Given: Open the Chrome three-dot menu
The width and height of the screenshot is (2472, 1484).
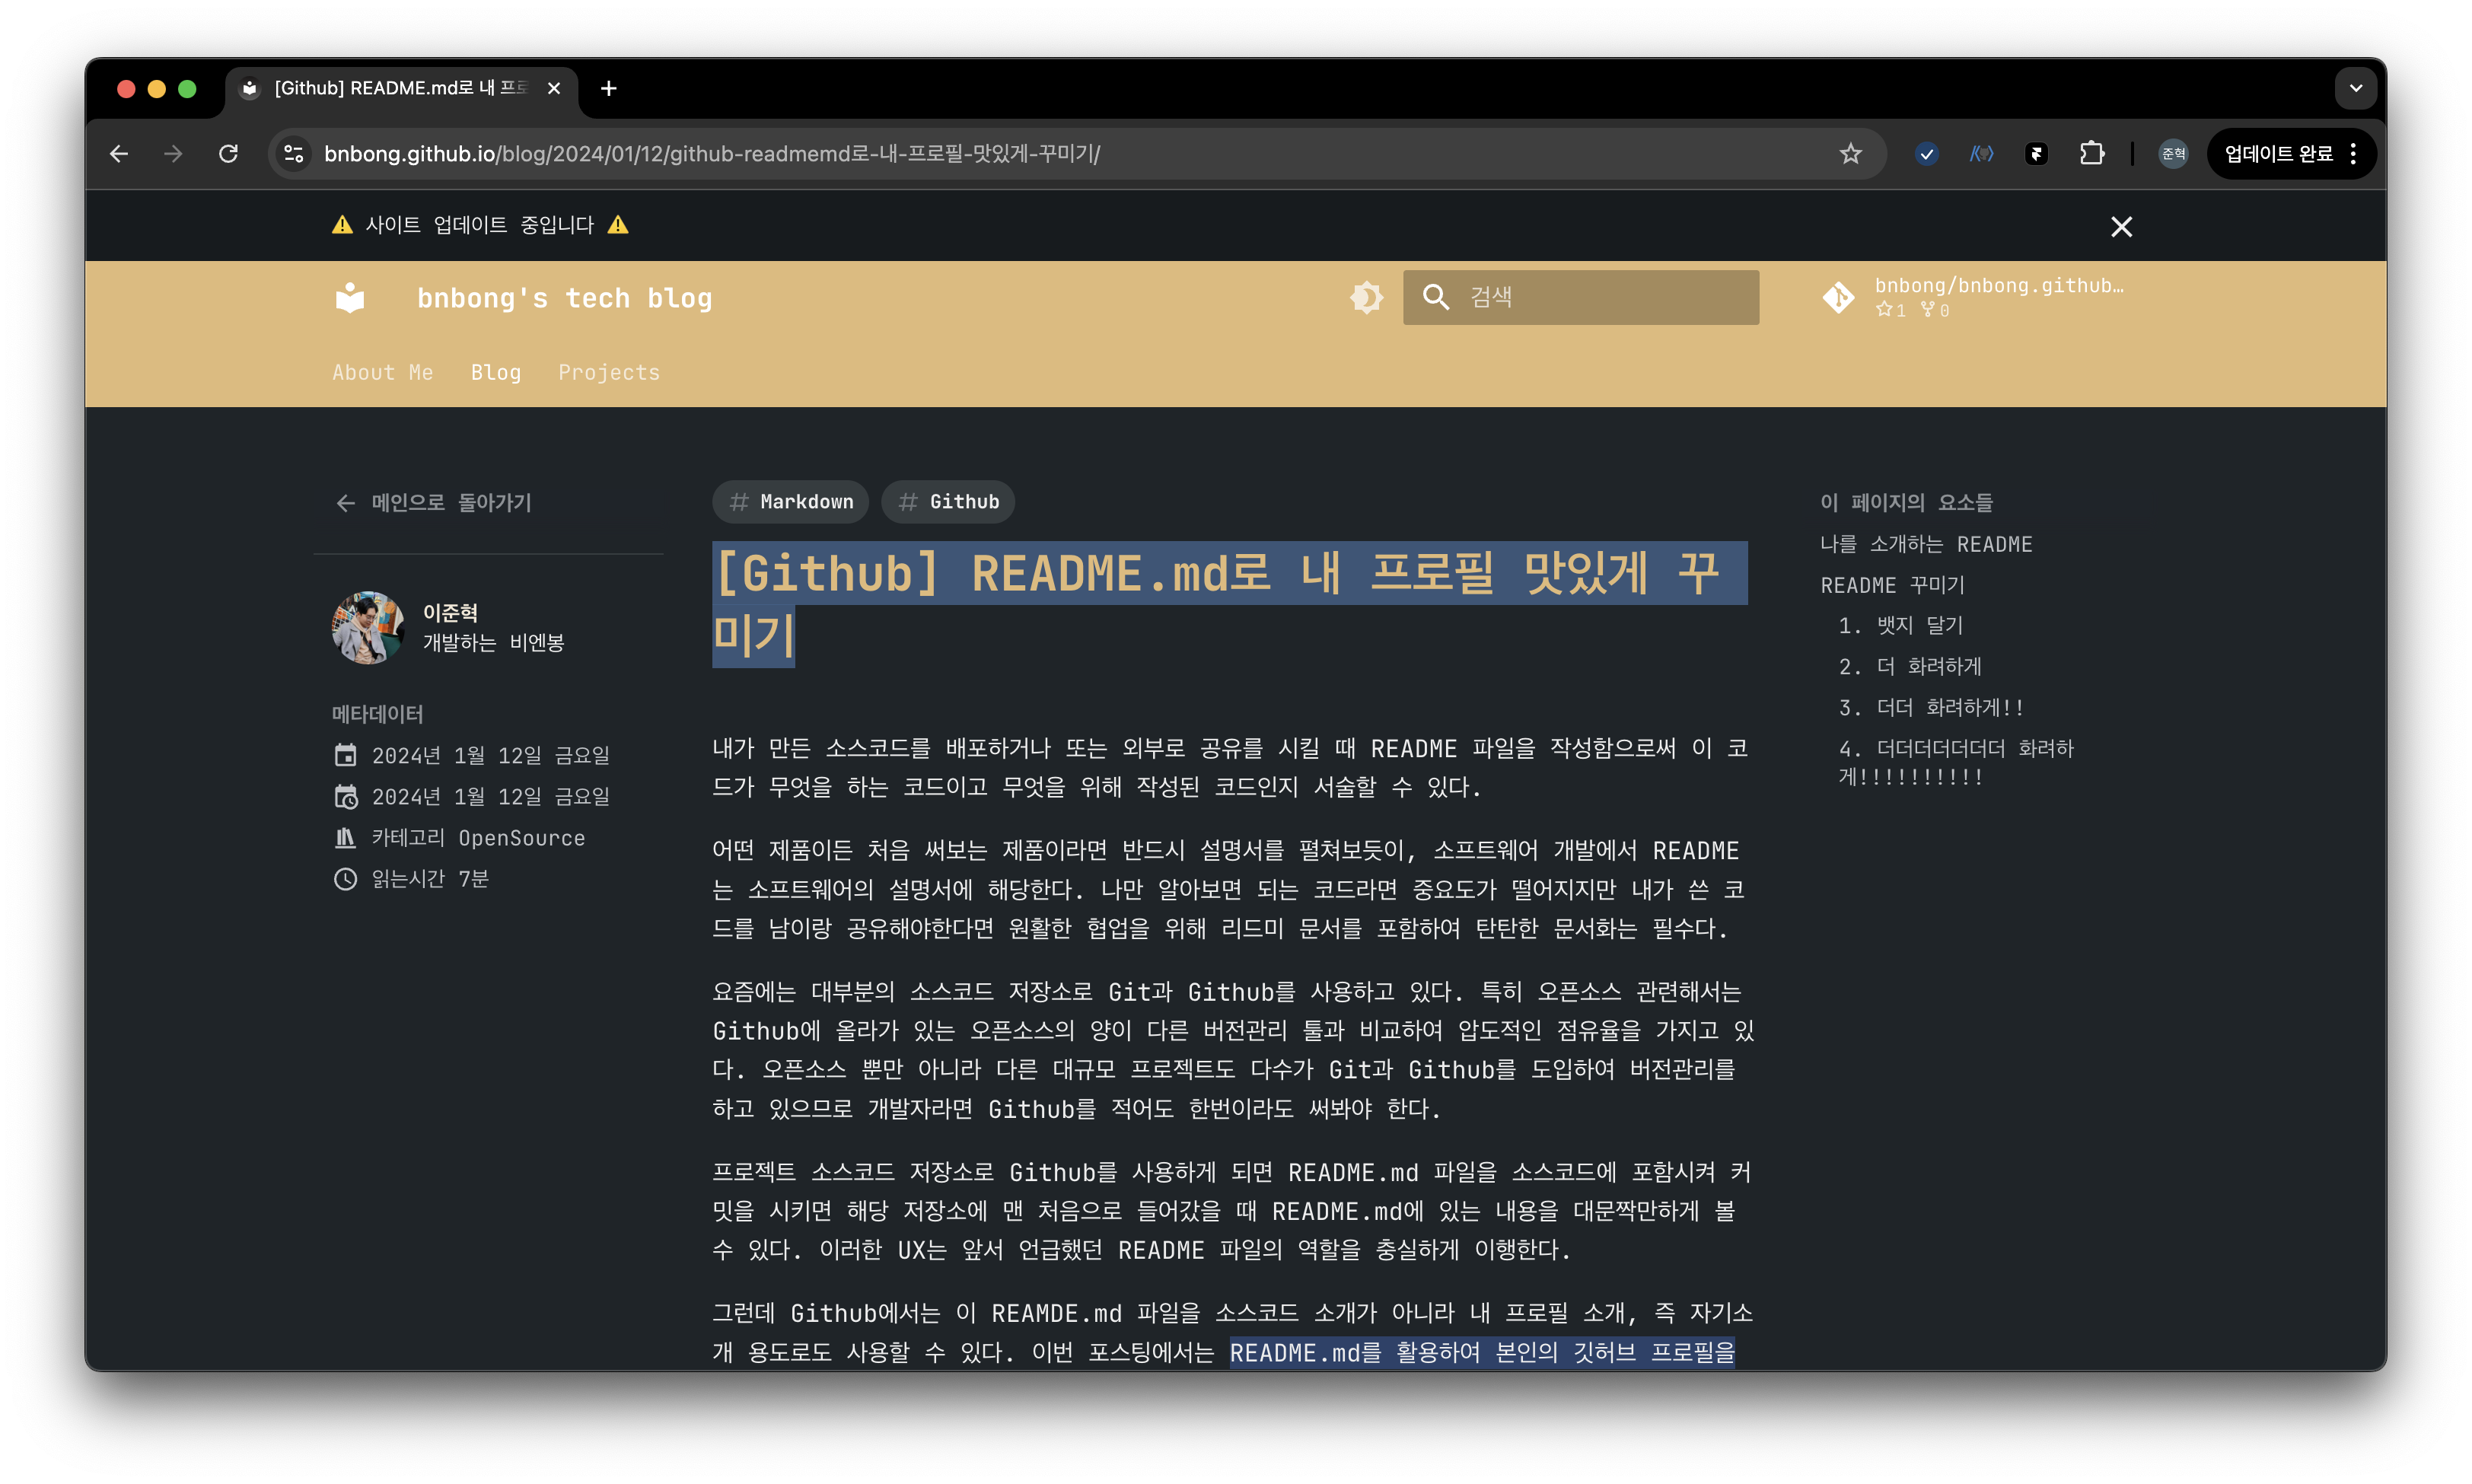Looking at the screenshot, I should (x=2354, y=154).
